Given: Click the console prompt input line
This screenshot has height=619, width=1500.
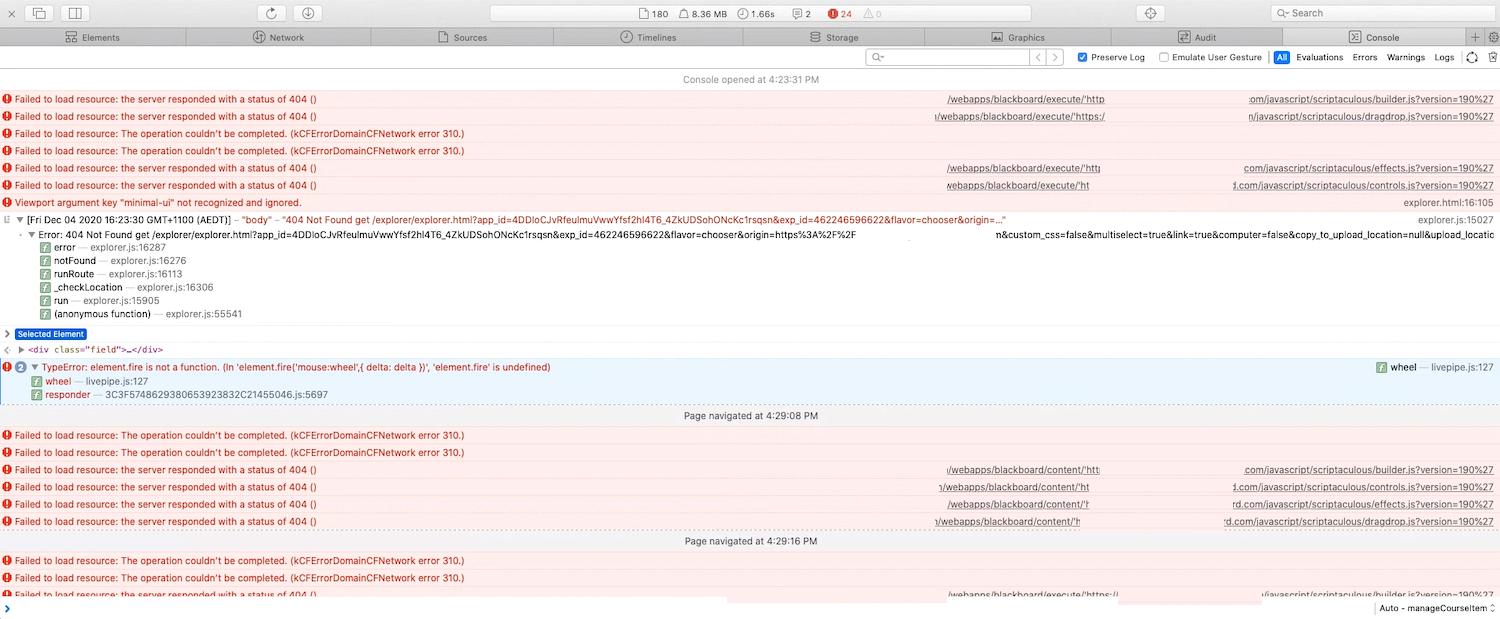Looking at the screenshot, I should coord(690,608).
